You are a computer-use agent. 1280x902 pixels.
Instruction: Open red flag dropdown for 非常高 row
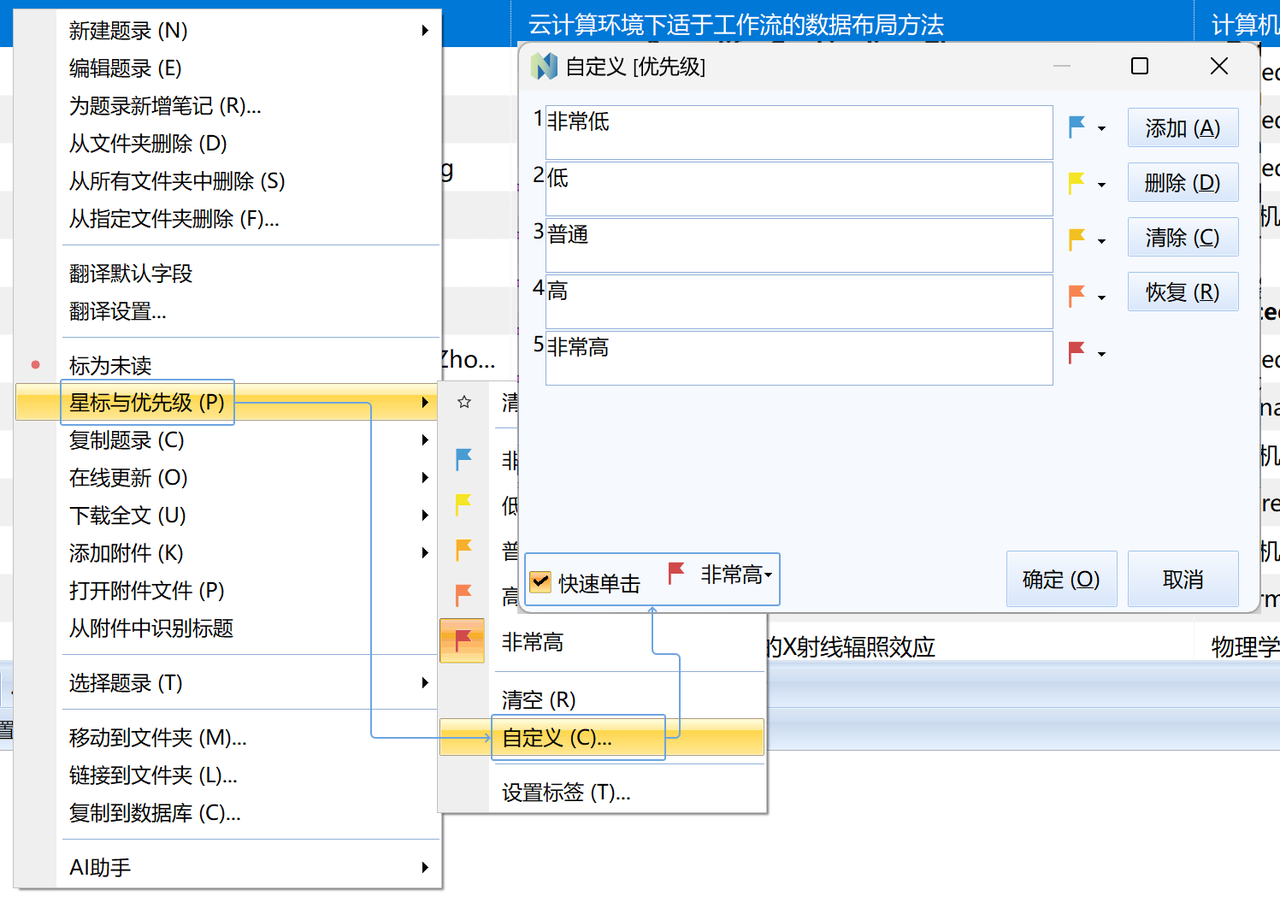click(x=1087, y=353)
